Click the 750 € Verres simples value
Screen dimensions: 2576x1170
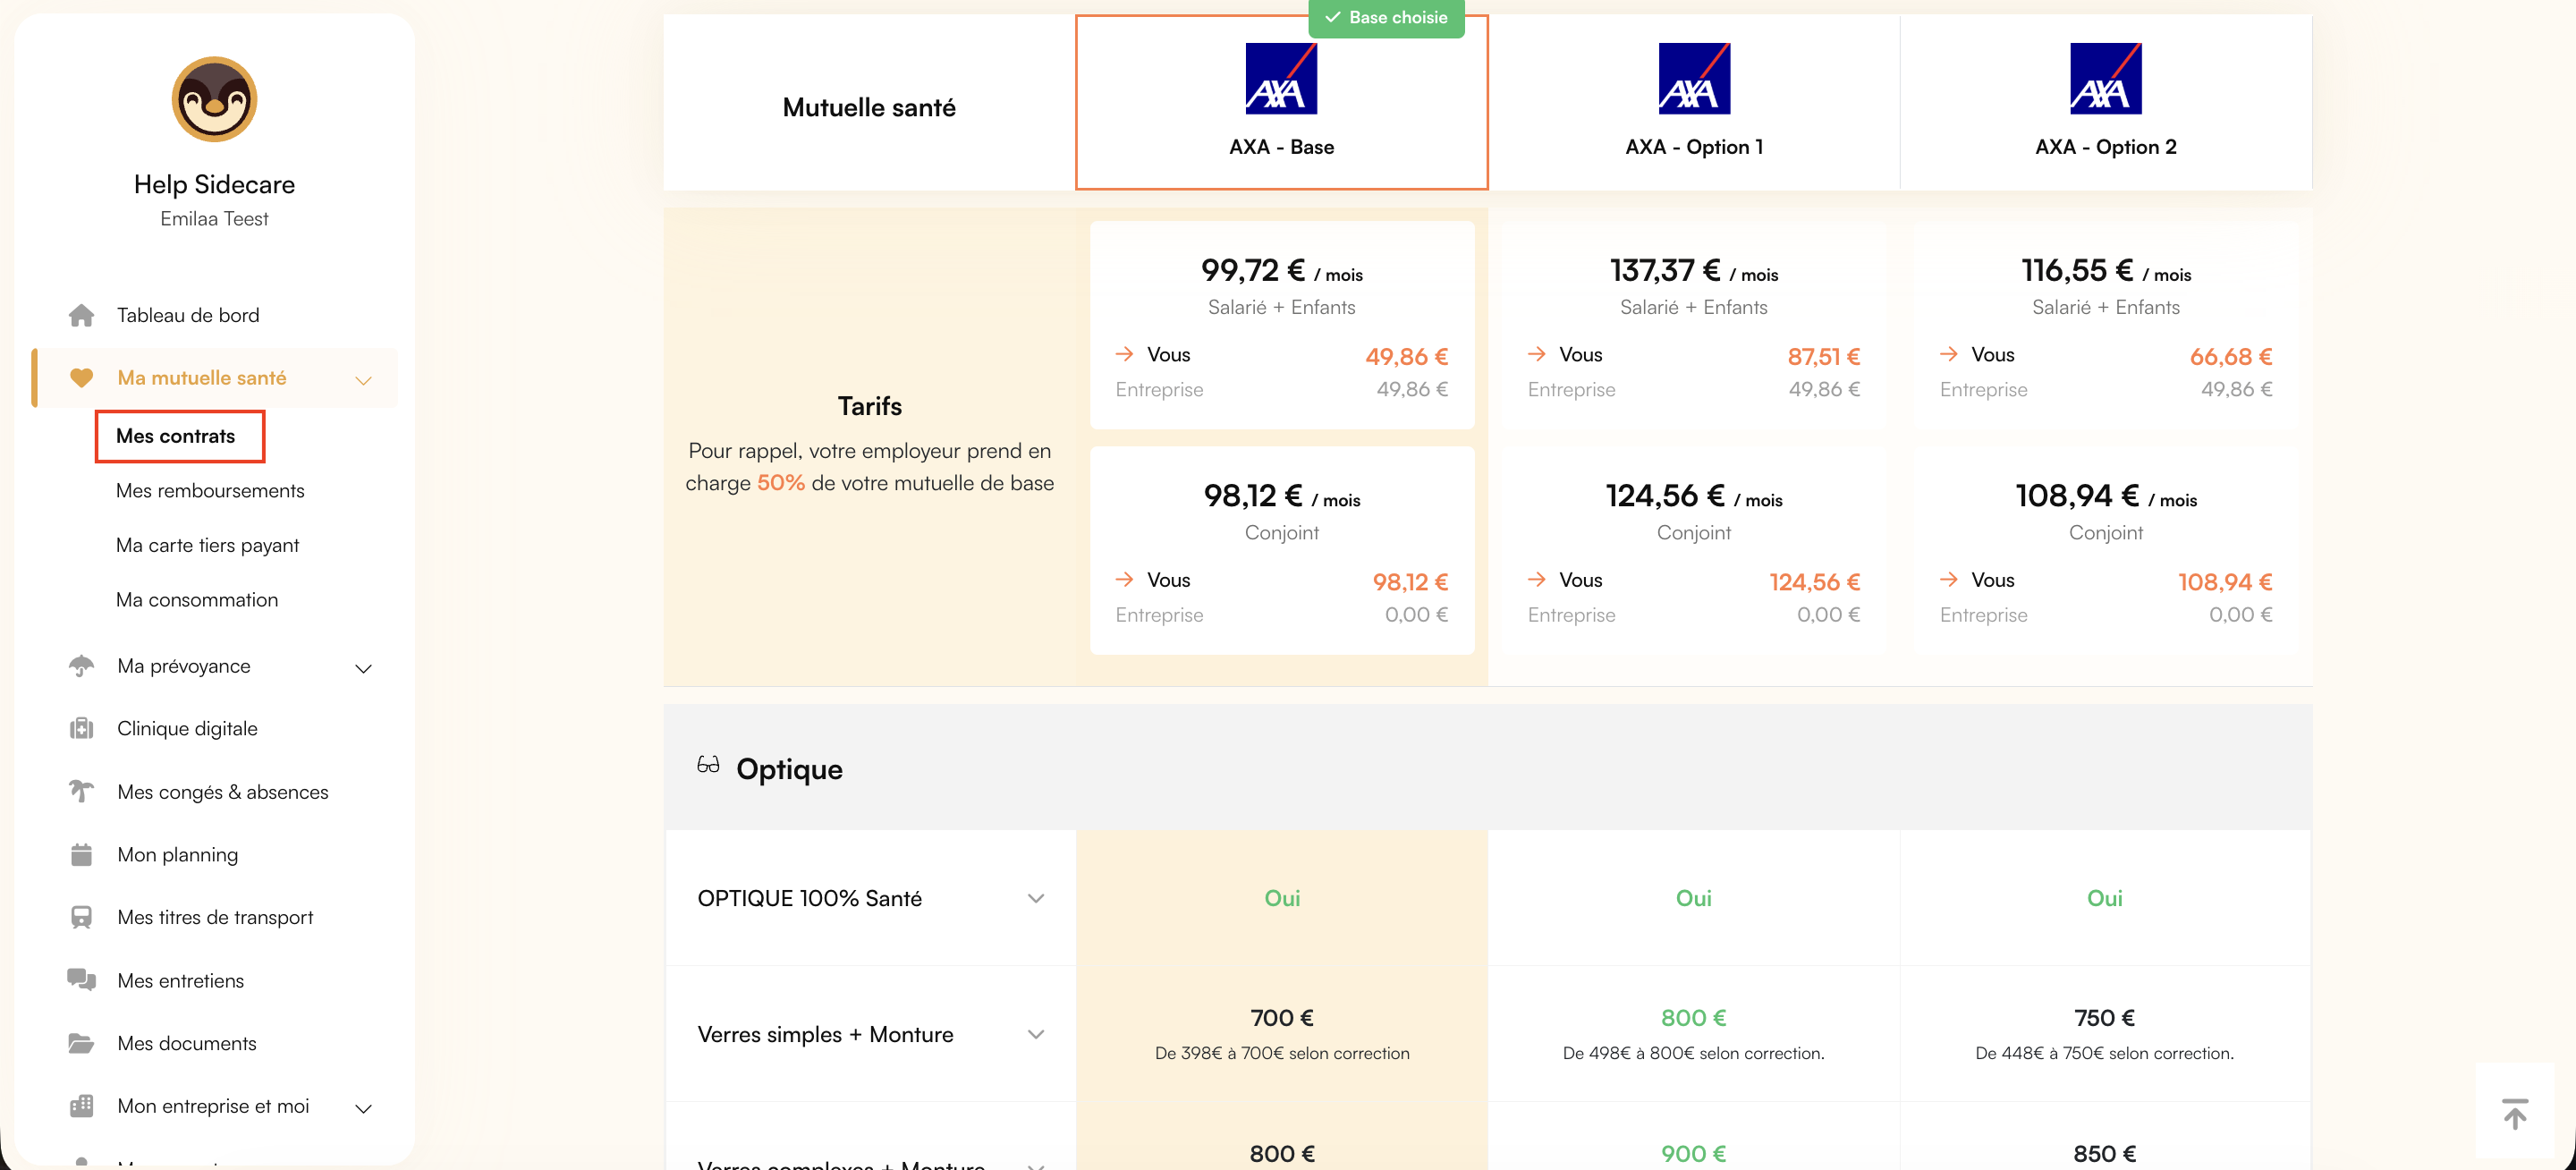[x=2104, y=1018]
